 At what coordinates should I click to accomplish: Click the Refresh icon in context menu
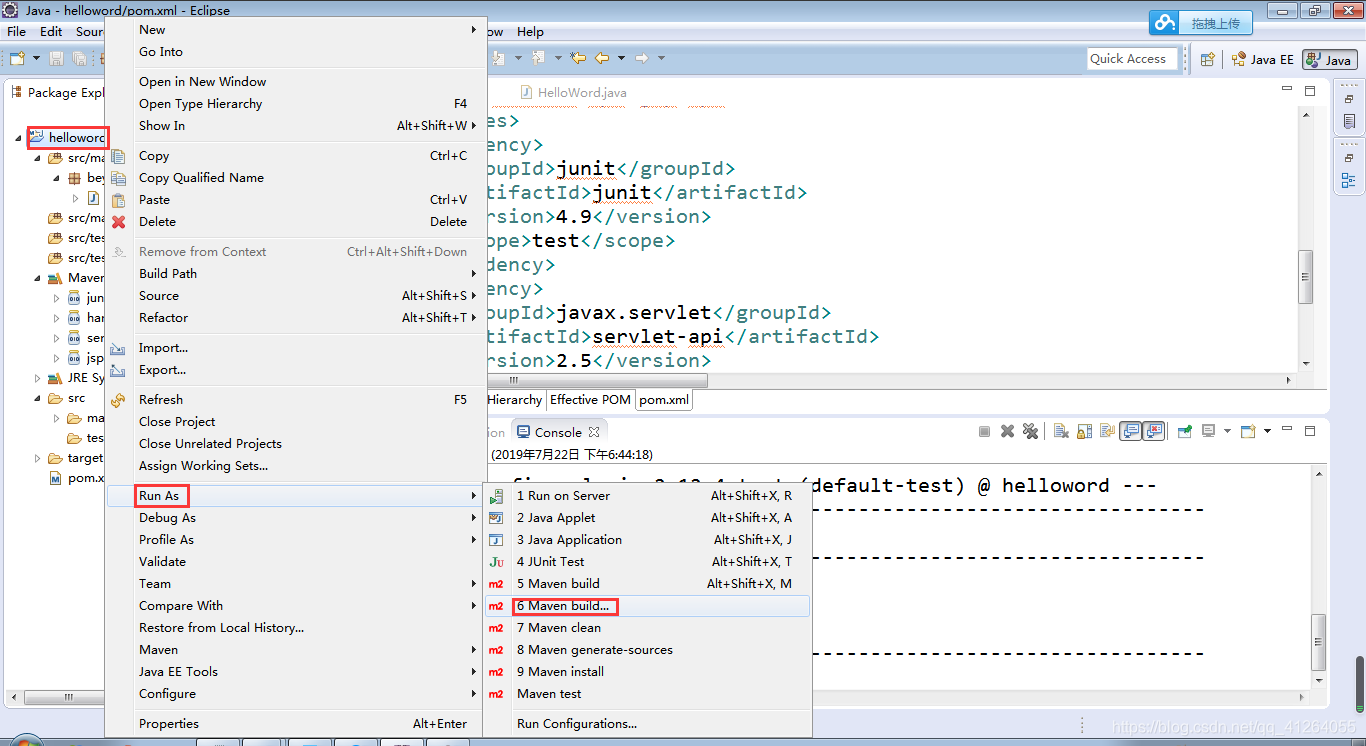coord(119,400)
